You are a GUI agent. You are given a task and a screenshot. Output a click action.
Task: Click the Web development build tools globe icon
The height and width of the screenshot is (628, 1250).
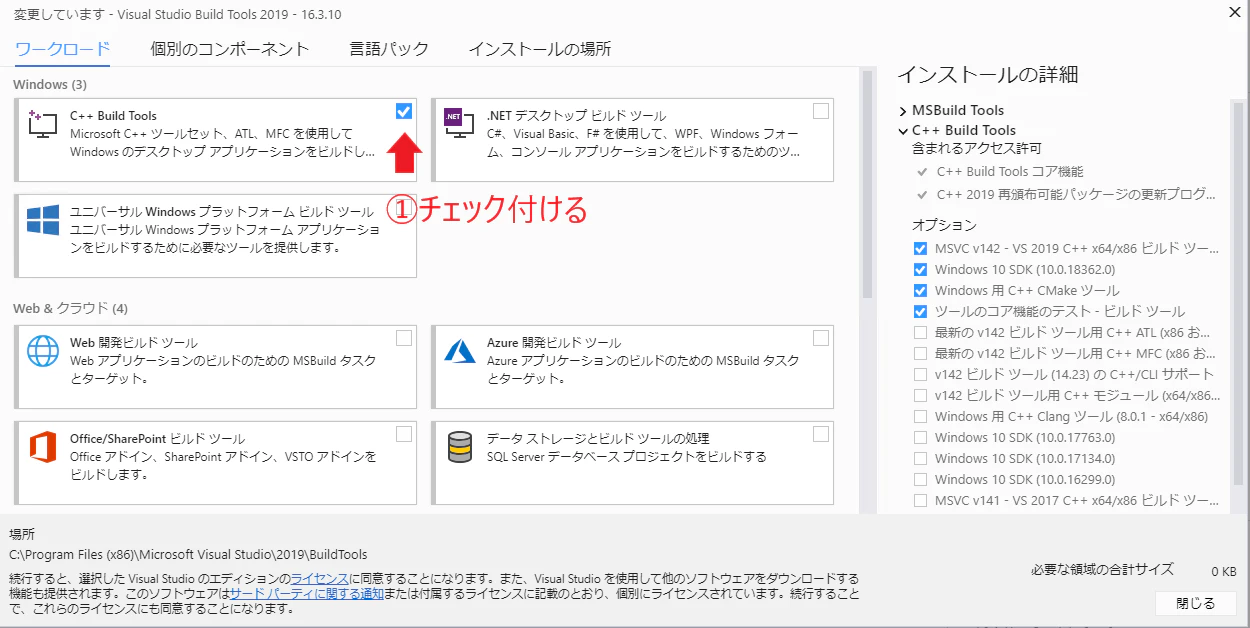[x=43, y=351]
